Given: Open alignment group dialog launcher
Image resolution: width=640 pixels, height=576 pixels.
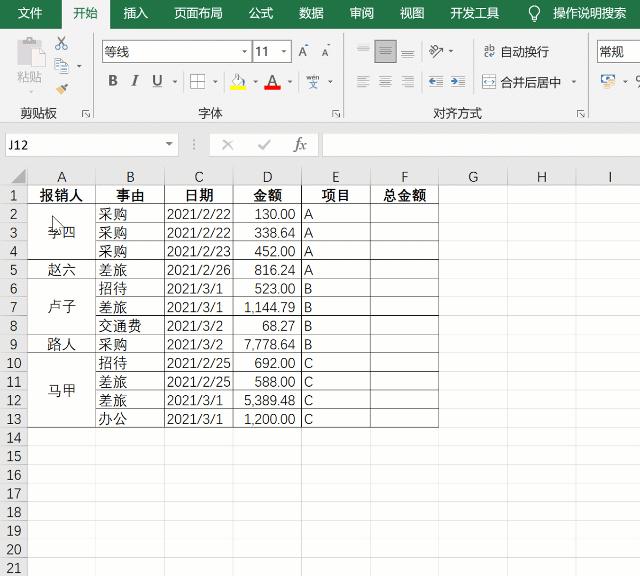Looking at the screenshot, I should tap(580, 113).
